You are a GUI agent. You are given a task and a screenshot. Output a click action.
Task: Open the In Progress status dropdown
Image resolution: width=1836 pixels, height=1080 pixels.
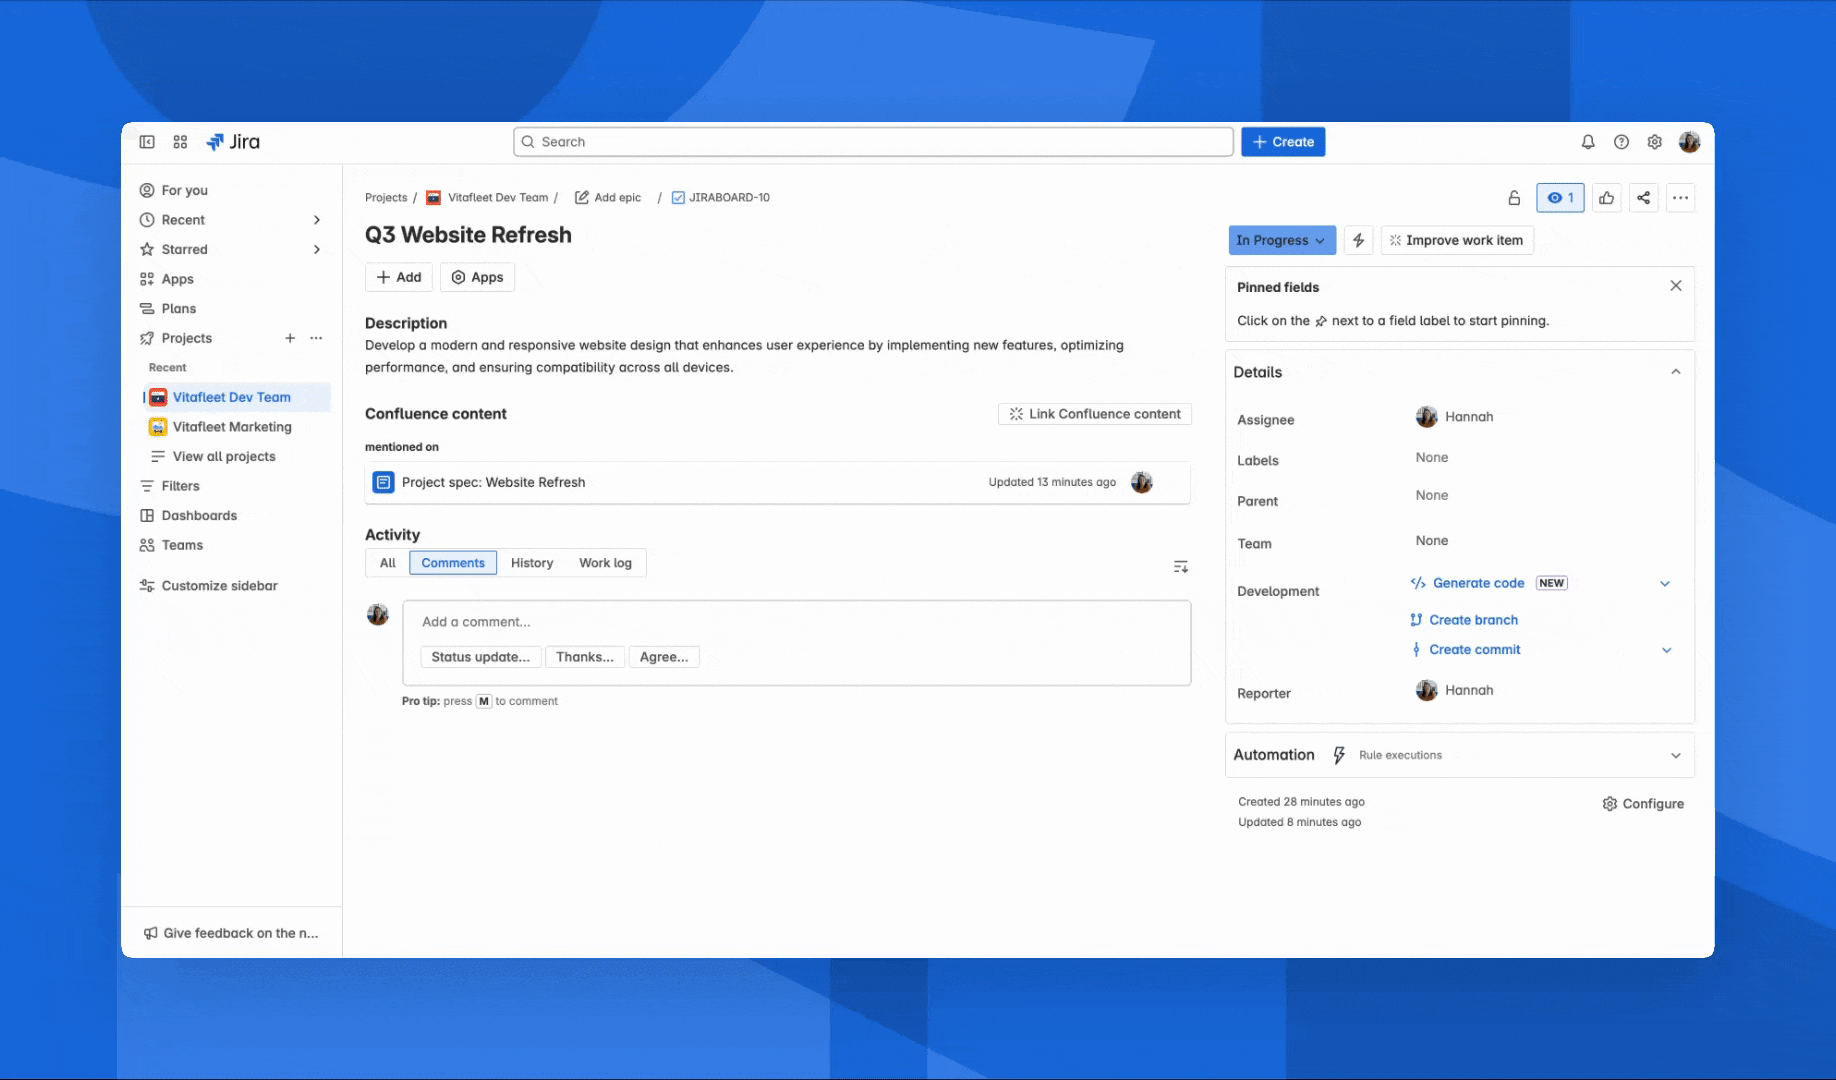(1281, 240)
